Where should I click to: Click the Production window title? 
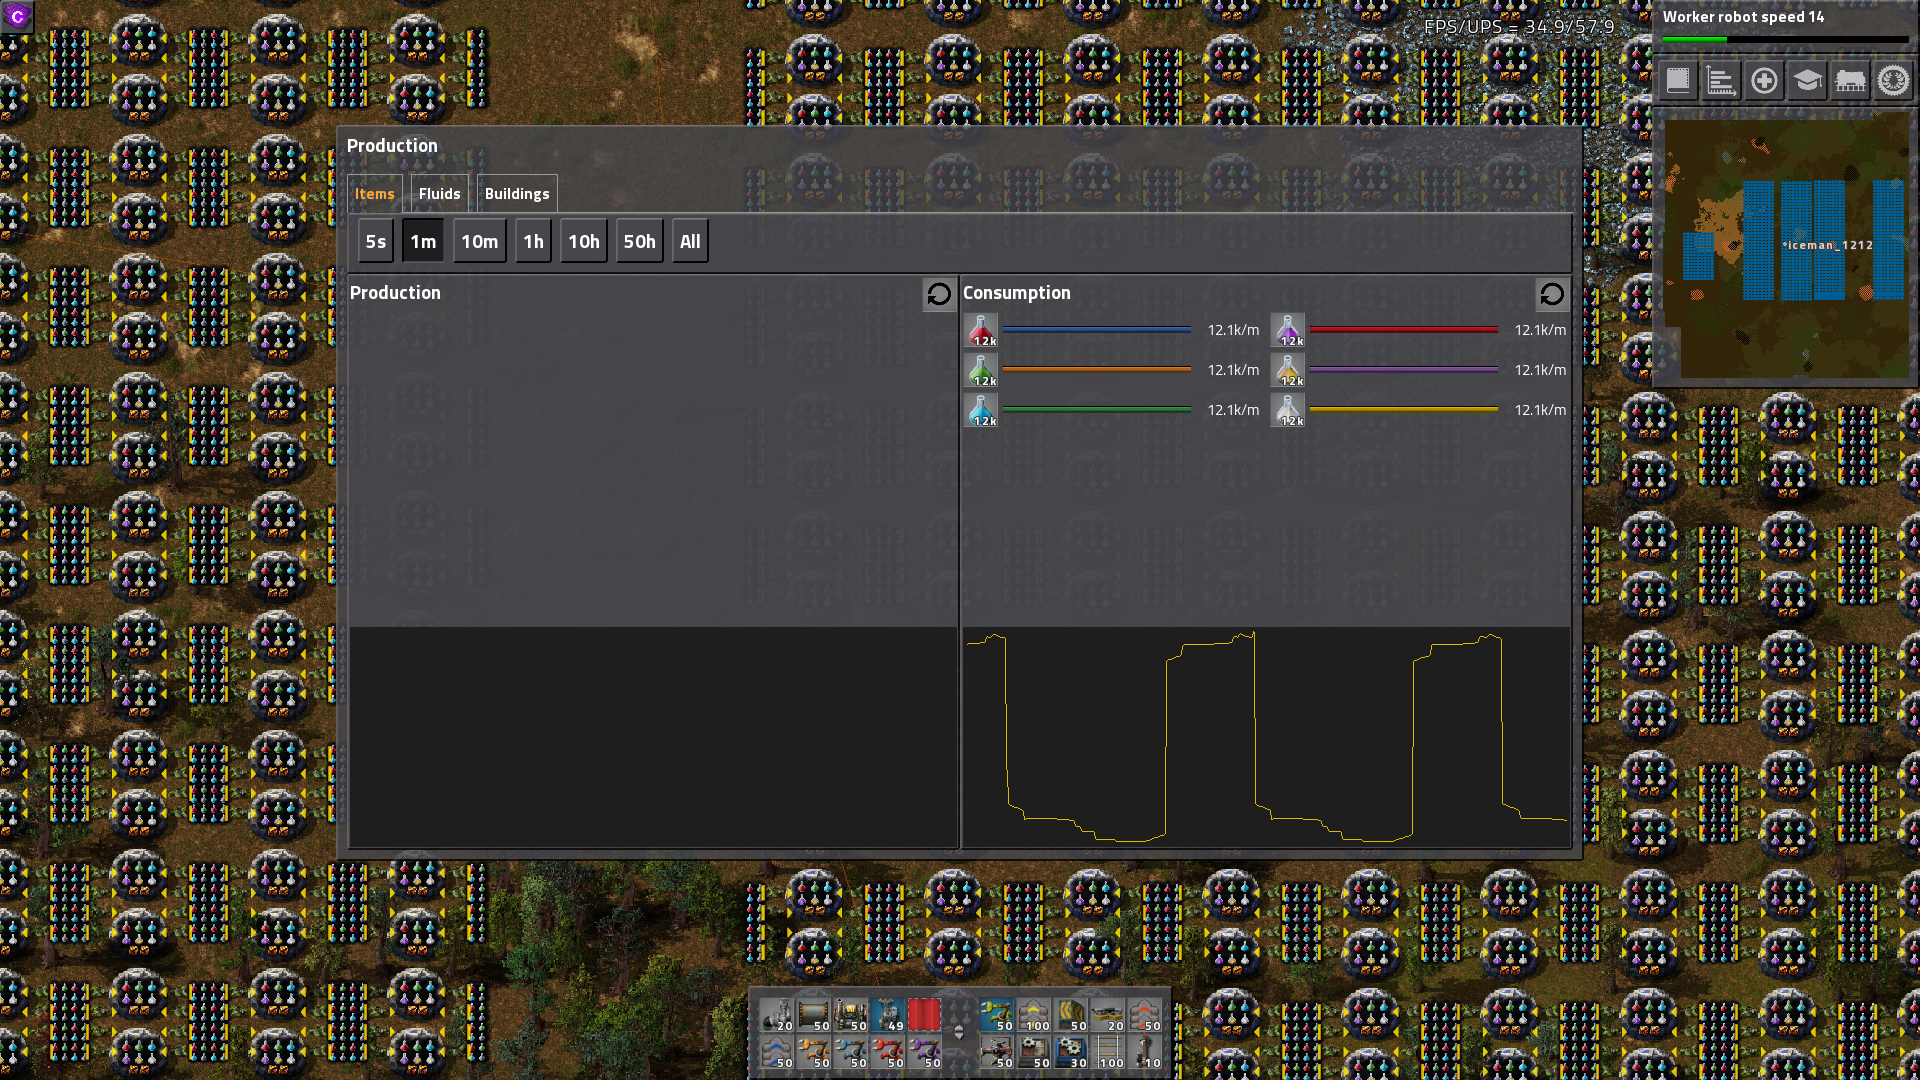pyautogui.click(x=392, y=146)
